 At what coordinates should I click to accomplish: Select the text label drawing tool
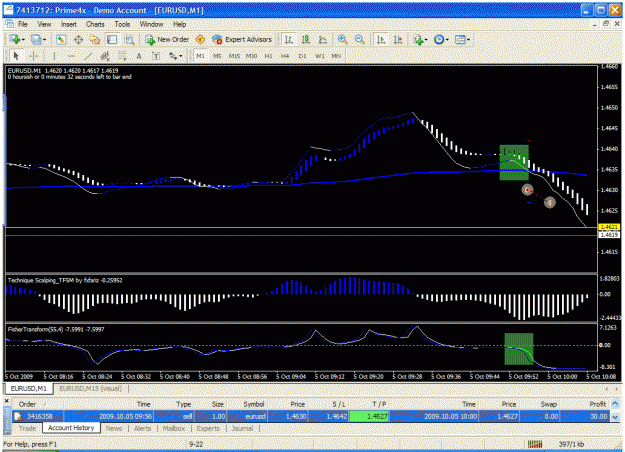pos(156,56)
